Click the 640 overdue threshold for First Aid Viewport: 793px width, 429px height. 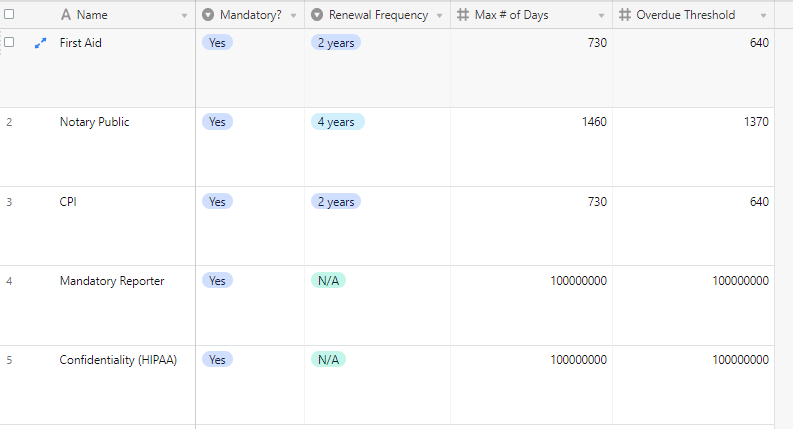[x=693, y=68]
